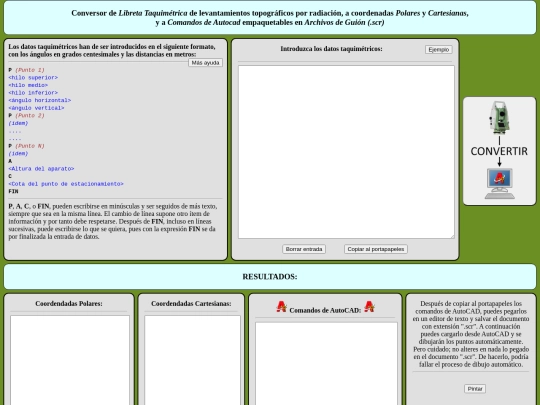Click the '<hilo inferior>' format line

coord(33,93)
